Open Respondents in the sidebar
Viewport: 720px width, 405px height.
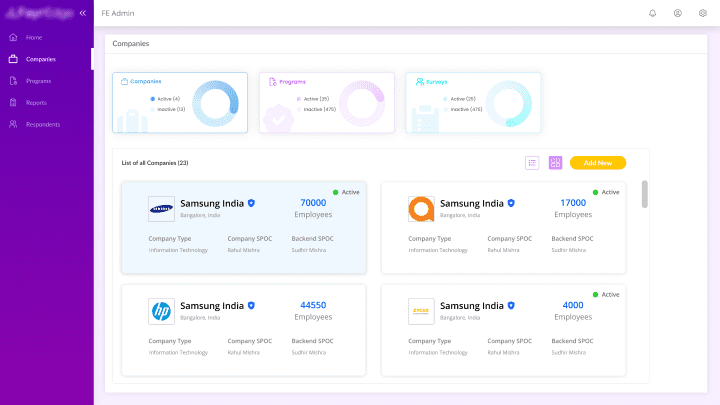coord(42,125)
